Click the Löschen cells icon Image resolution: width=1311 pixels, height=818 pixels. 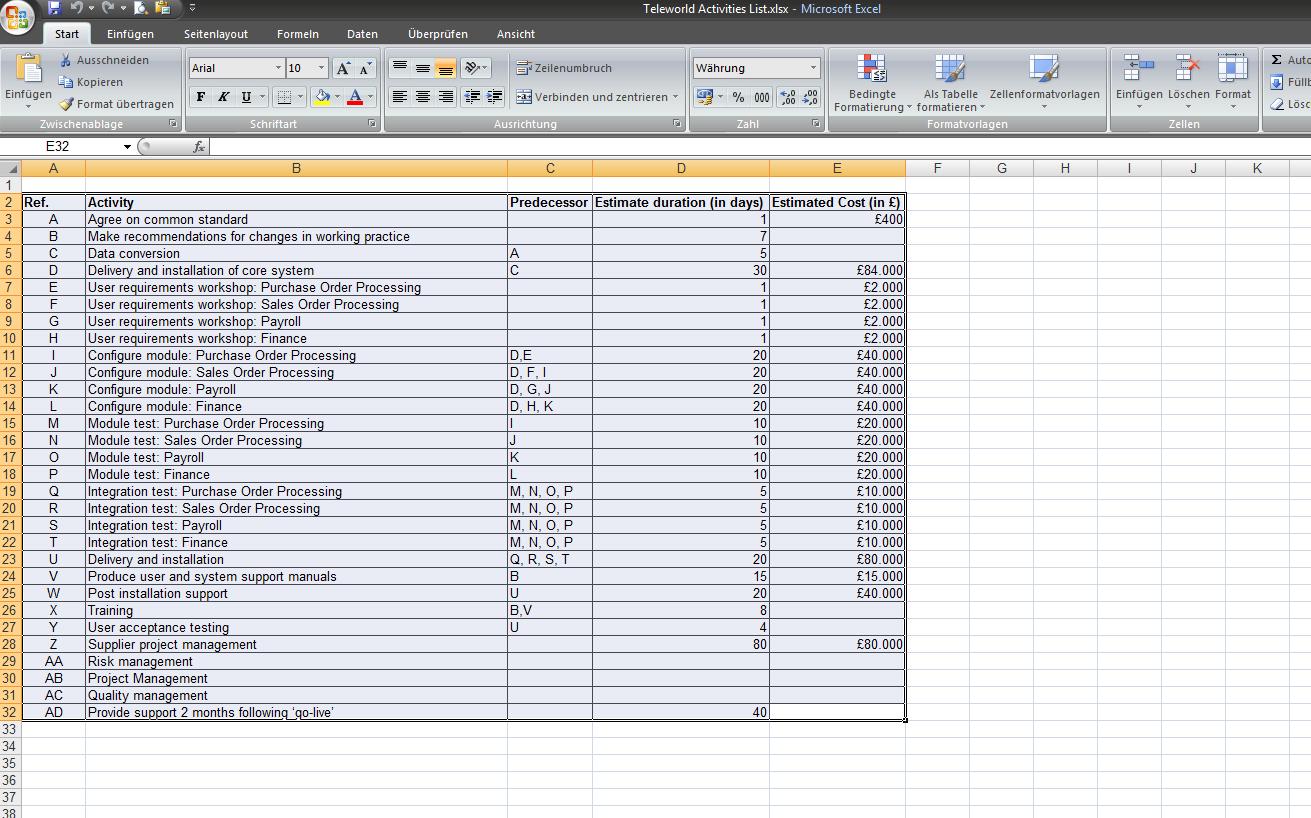(x=1187, y=78)
